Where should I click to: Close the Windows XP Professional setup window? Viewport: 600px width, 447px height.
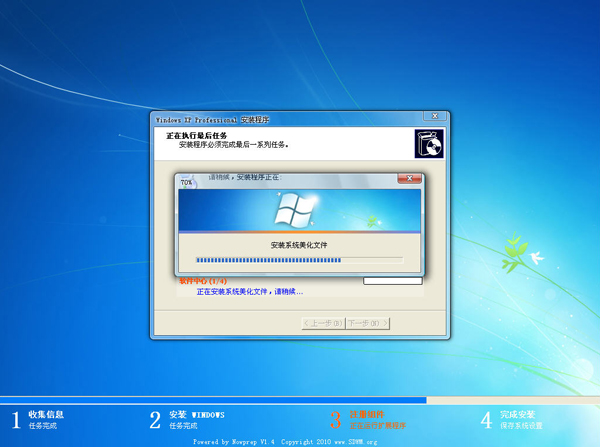pos(435,116)
